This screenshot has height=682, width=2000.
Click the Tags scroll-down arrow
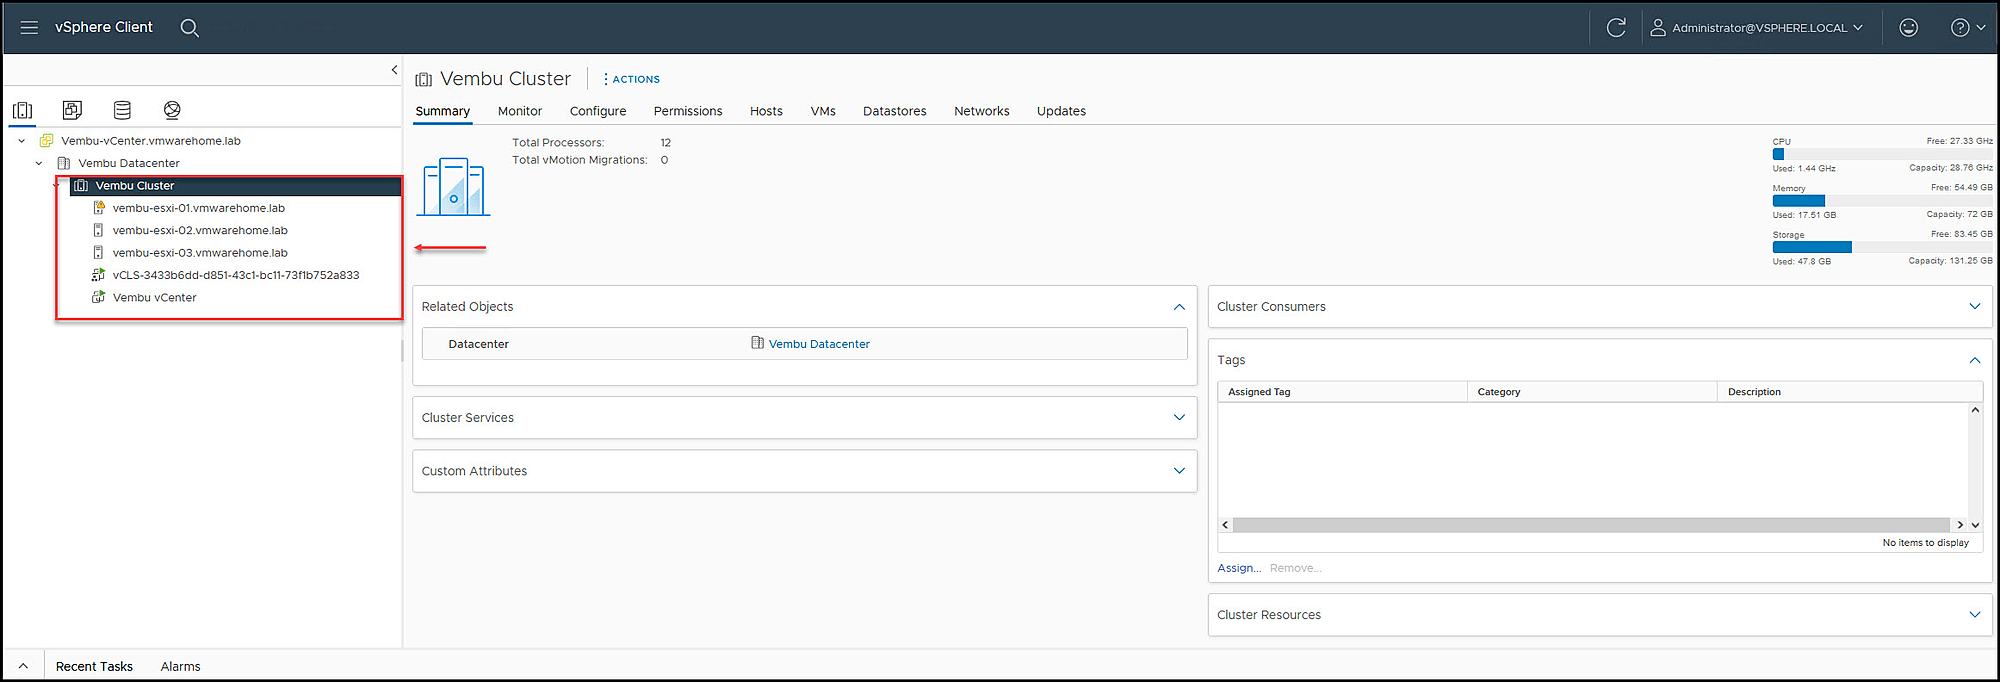[x=1975, y=525]
